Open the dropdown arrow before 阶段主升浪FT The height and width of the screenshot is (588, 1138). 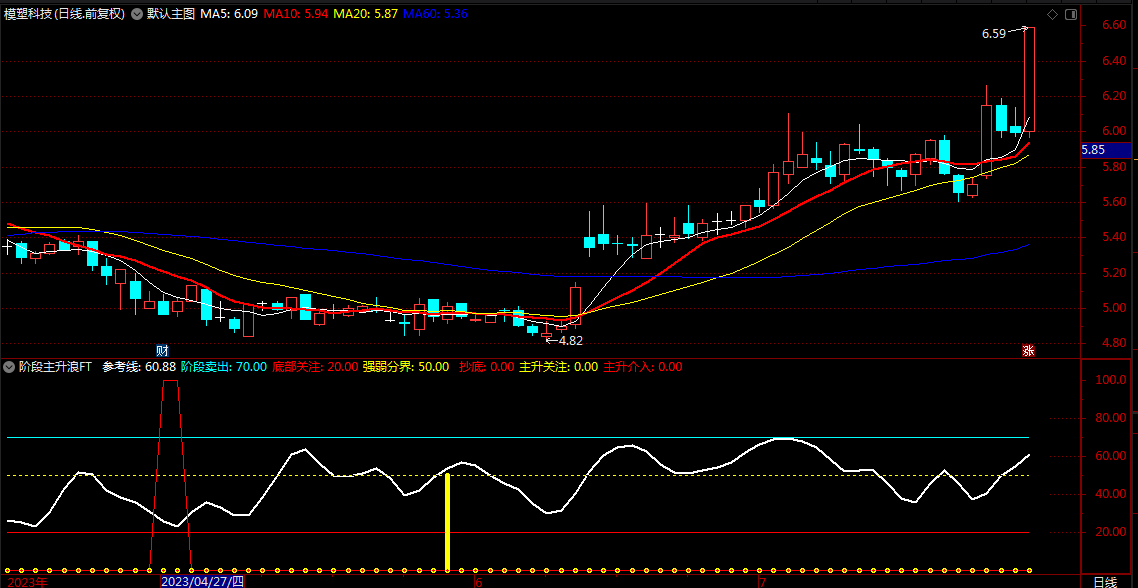point(9,367)
